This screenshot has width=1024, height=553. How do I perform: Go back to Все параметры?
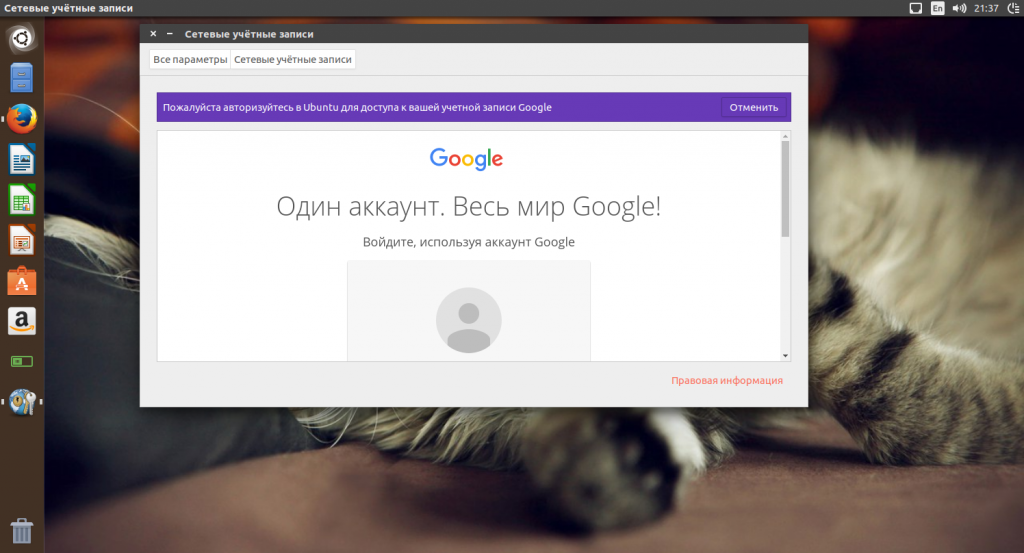(190, 60)
